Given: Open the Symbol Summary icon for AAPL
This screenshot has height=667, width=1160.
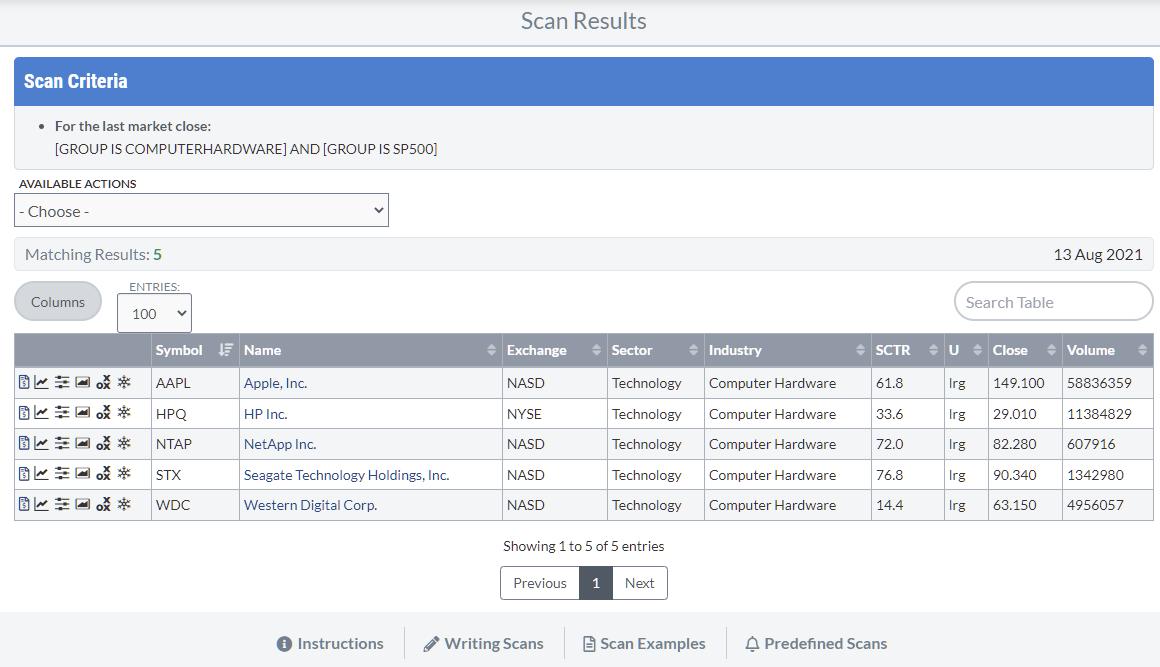Looking at the screenshot, I should pos(24,383).
